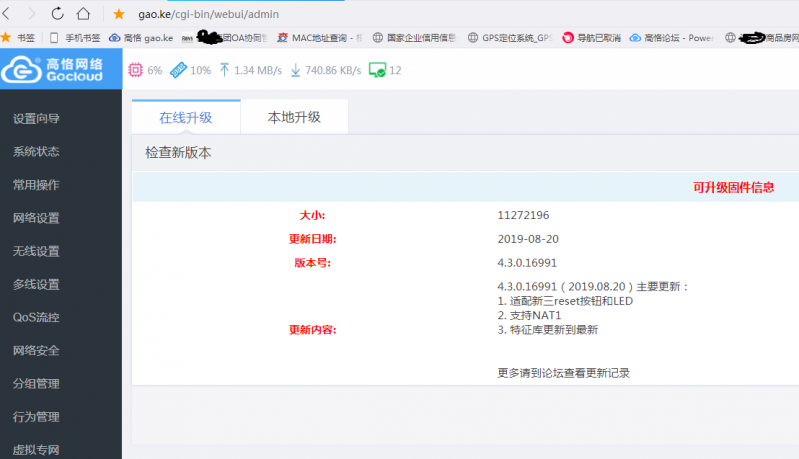Click the 大小: label
Screen dimensions: 799x459
pos(312,215)
